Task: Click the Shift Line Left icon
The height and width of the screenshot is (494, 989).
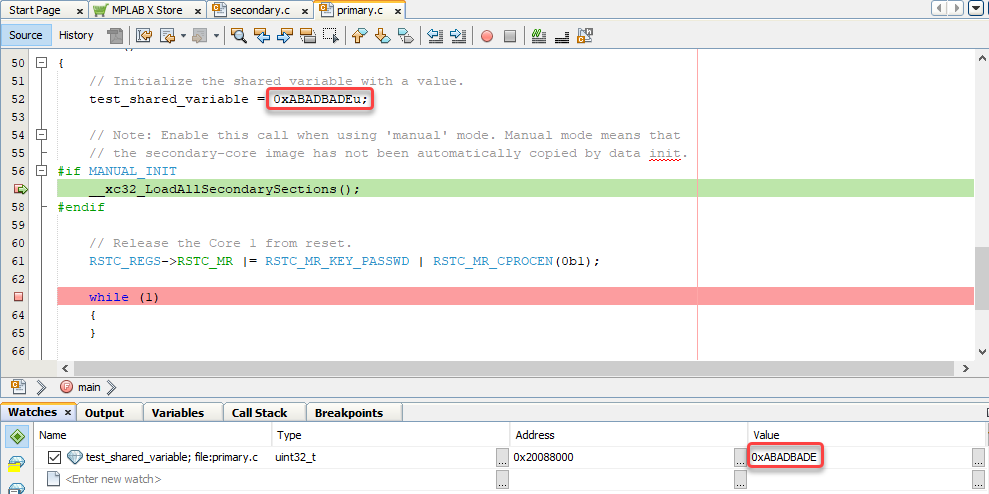Action: (x=435, y=36)
